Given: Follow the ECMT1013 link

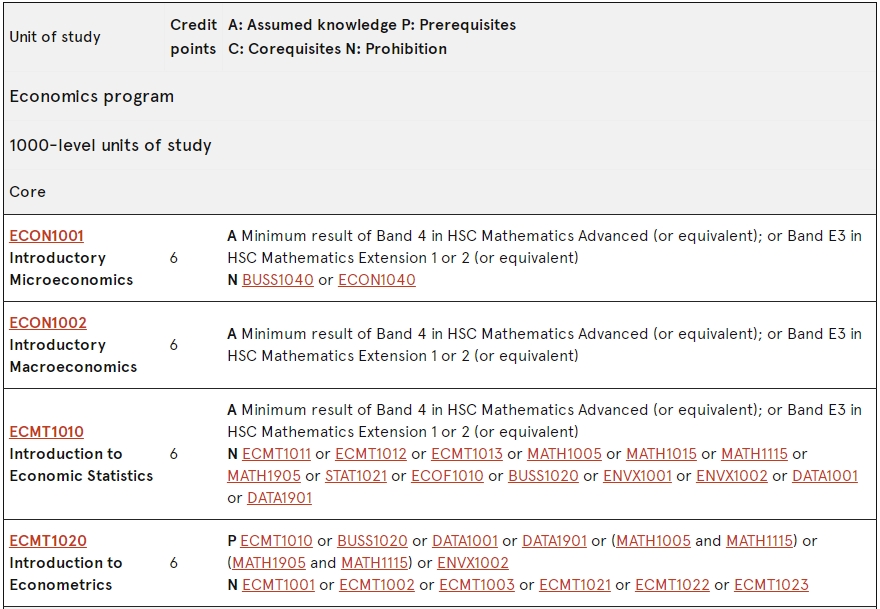Looking at the screenshot, I should (x=466, y=454).
